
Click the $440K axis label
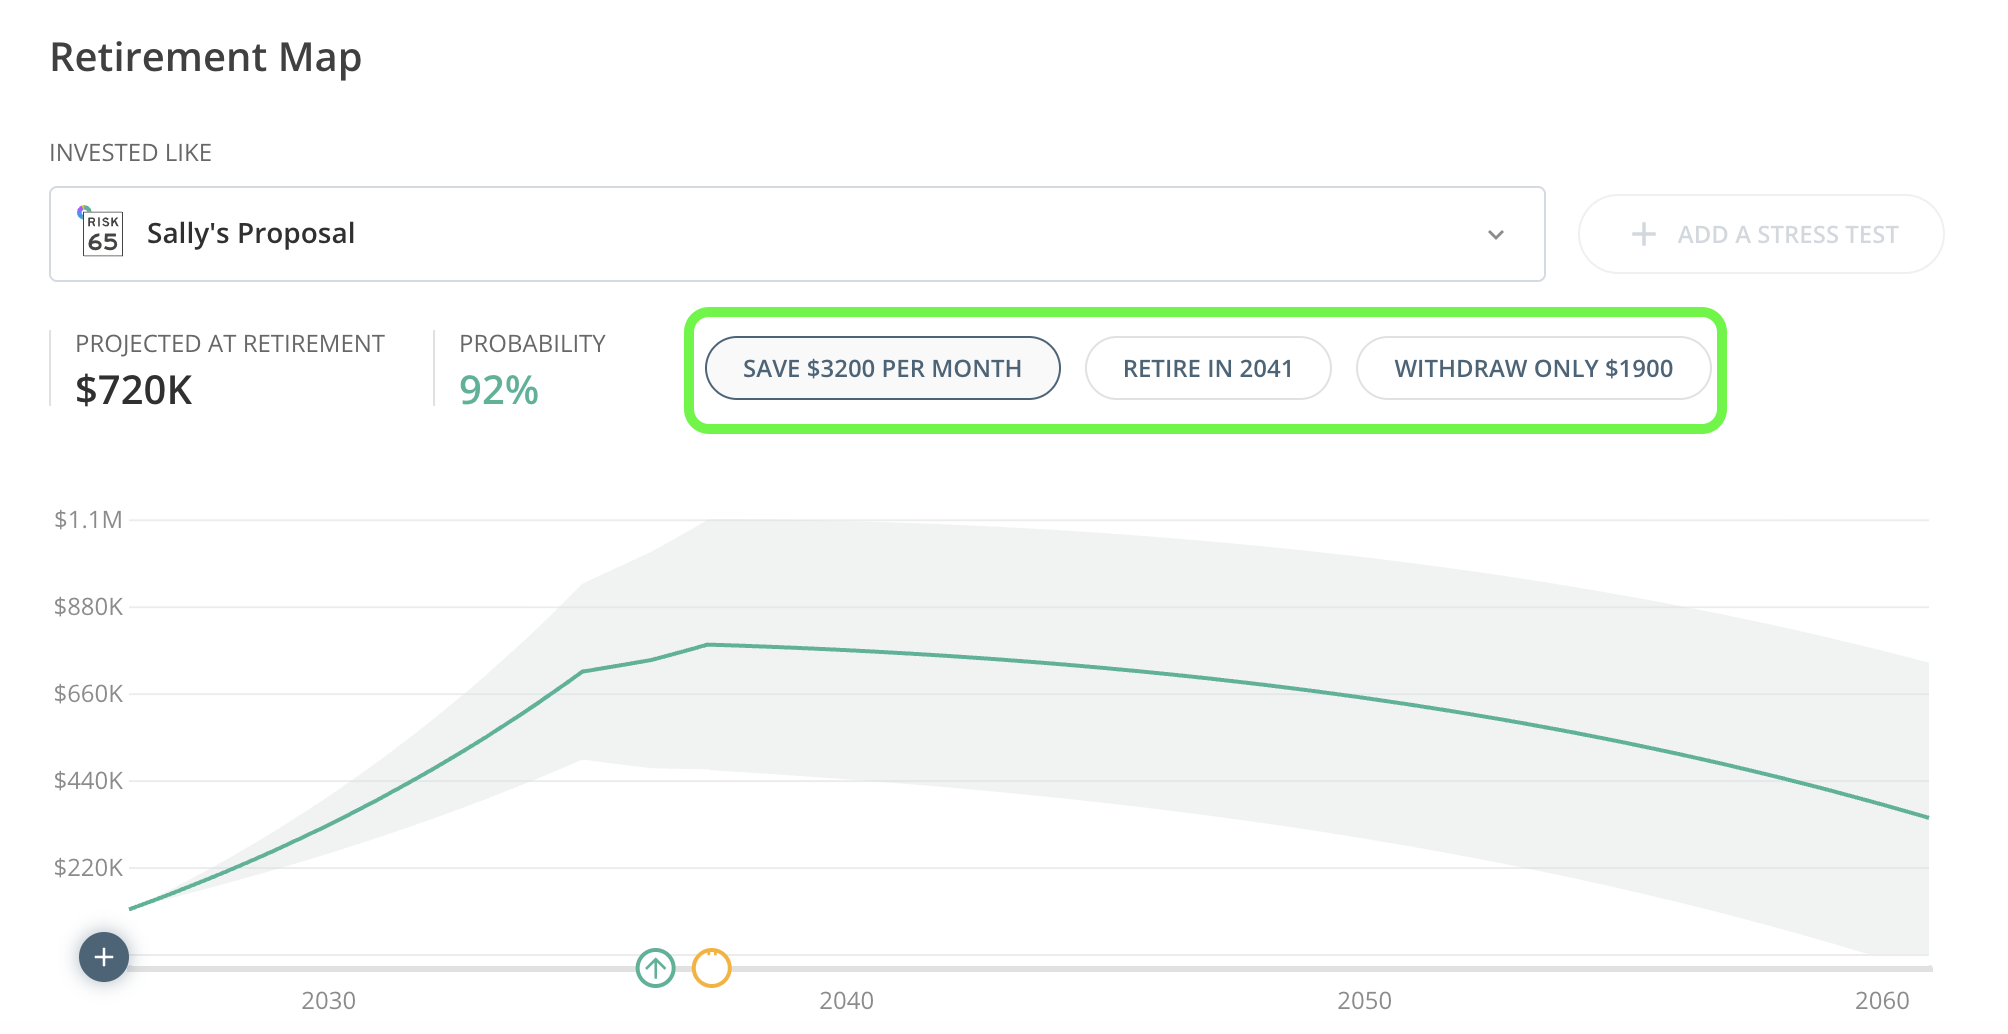click(x=88, y=781)
